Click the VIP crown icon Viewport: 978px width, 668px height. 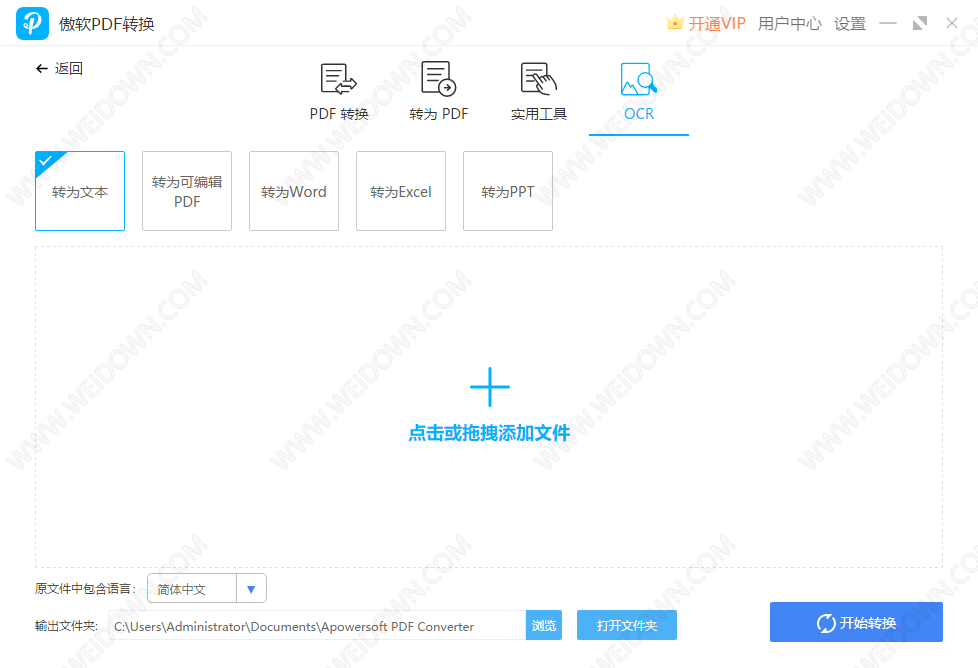[x=674, y=23]
